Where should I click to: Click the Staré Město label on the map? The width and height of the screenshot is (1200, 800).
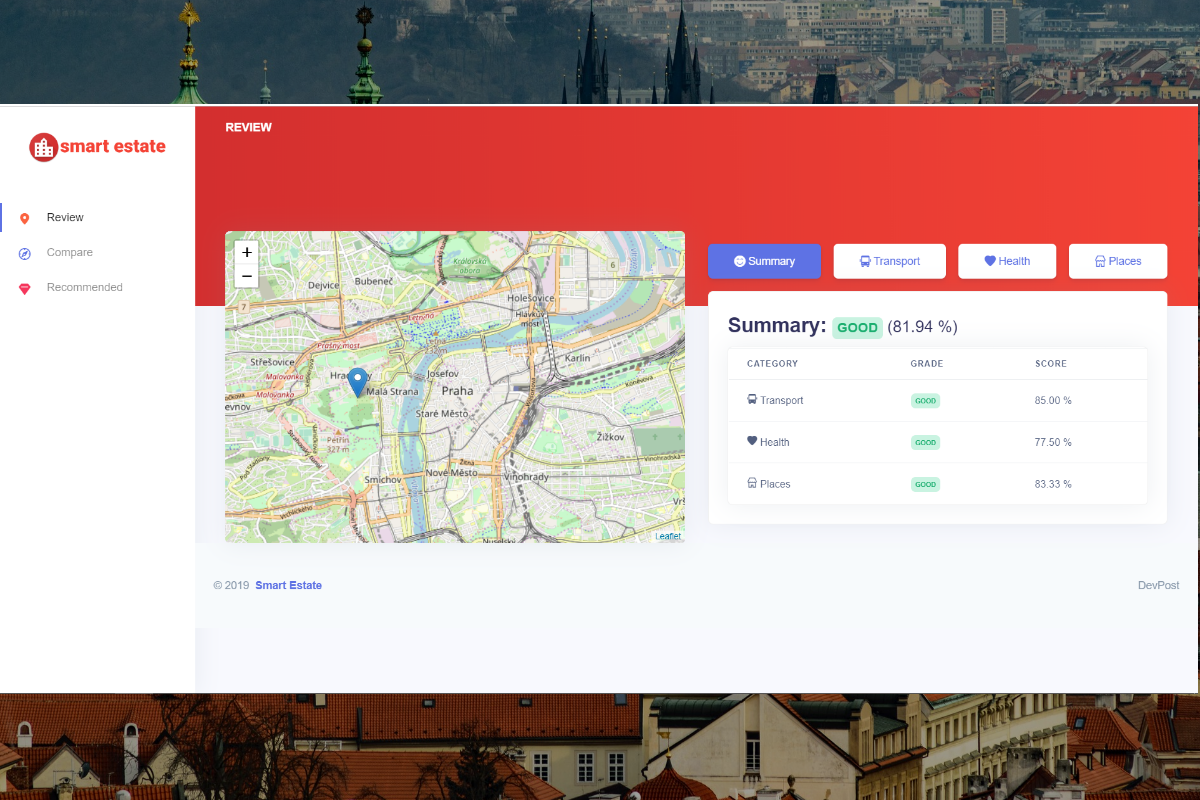point(442,413)
